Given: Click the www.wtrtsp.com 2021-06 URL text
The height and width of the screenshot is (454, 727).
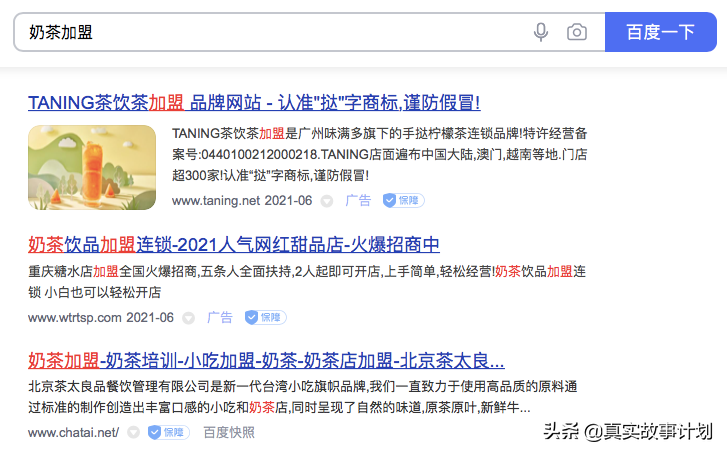Looking at the screenshot, I should tap(101, 318).
